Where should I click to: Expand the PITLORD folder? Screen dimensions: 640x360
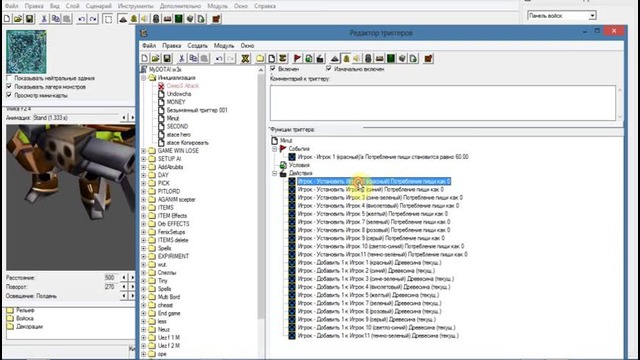[x=144, y=191]
